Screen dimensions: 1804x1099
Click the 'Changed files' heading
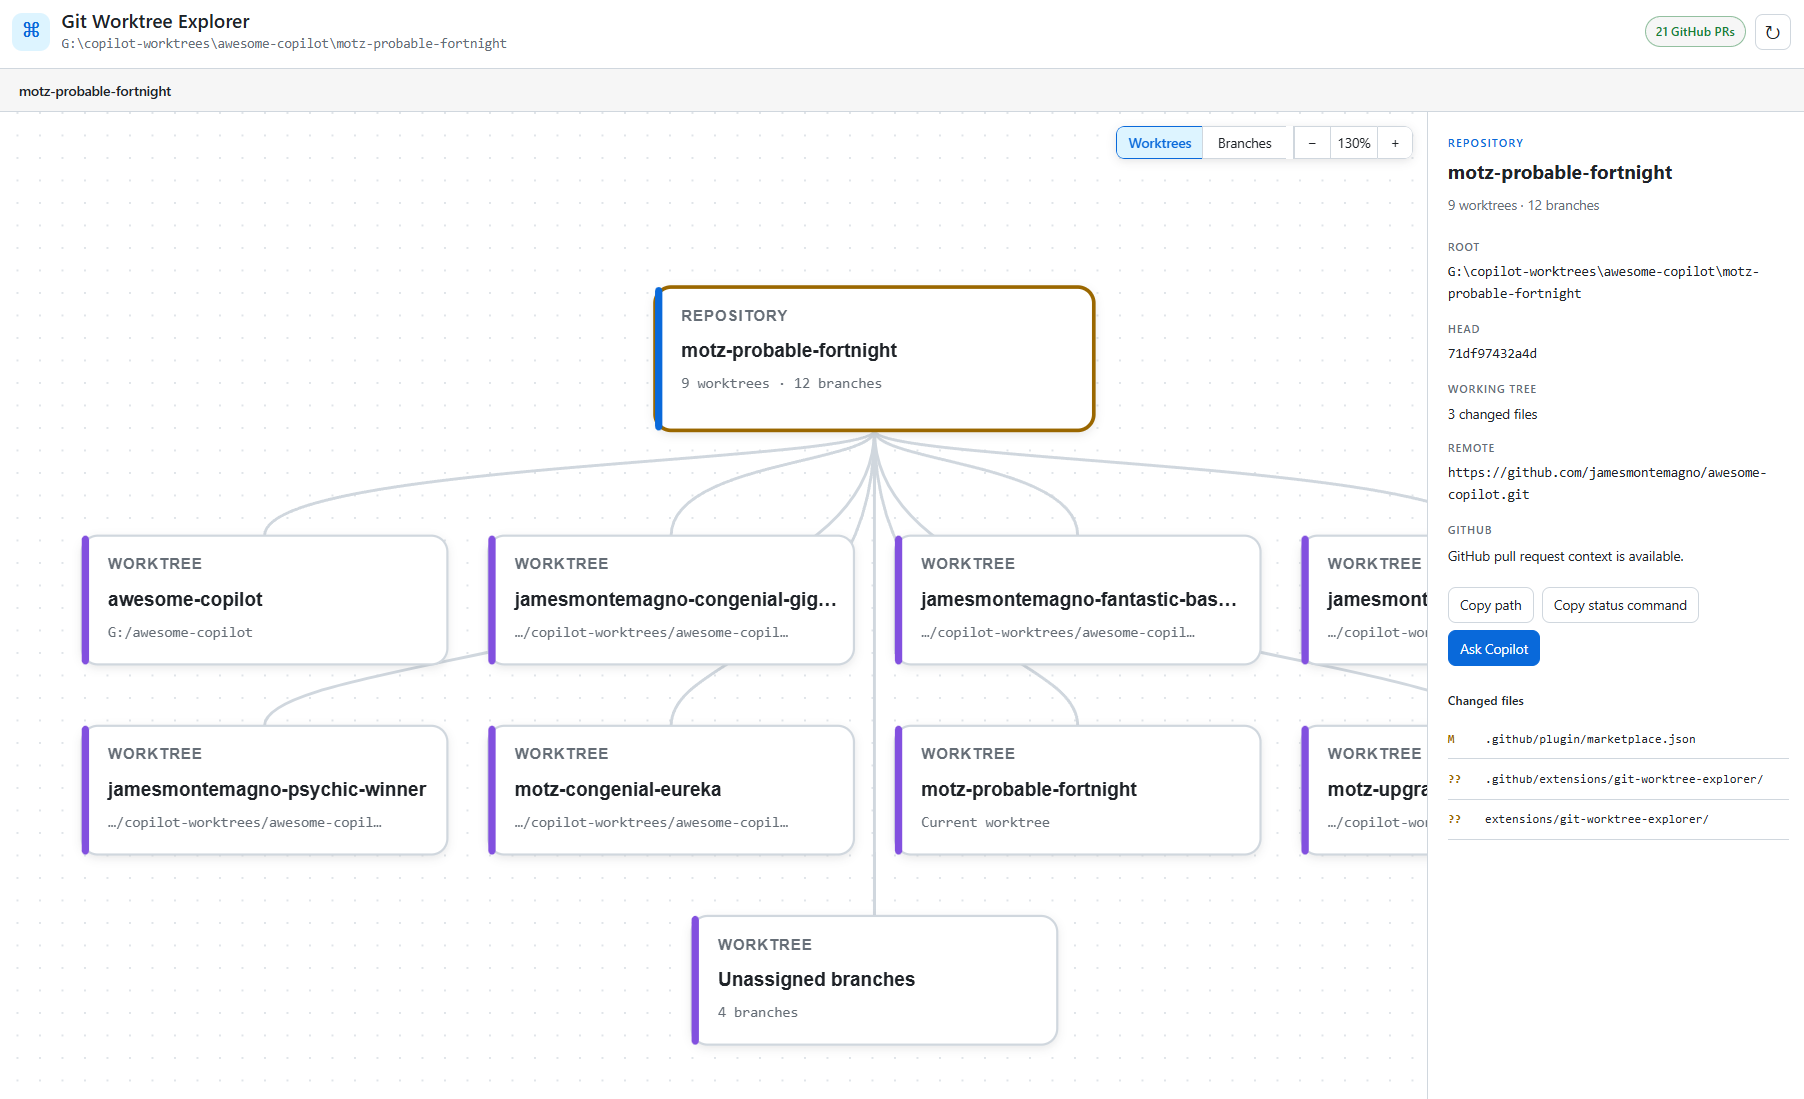point(1485,701)
